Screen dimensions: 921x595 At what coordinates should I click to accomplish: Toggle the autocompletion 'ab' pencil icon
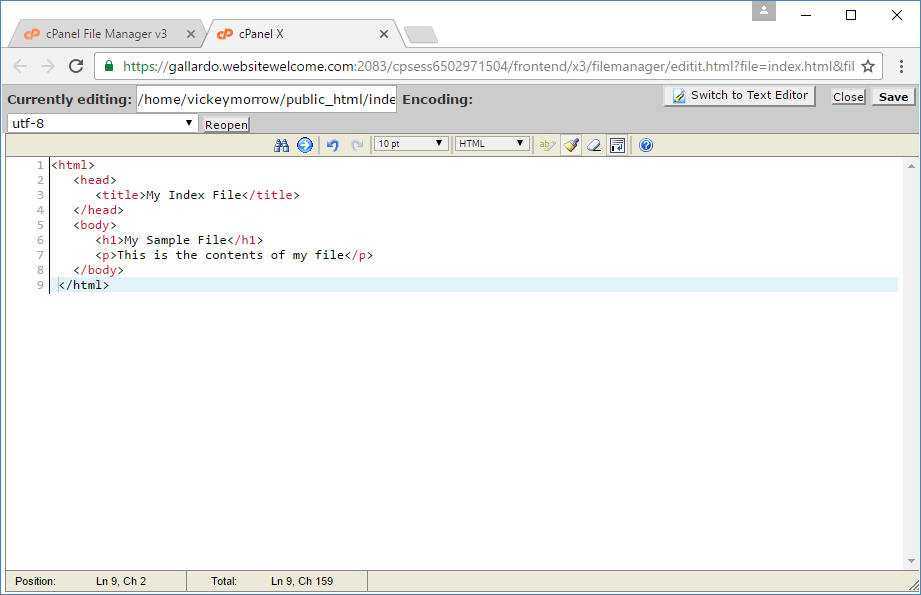point(547,145)
